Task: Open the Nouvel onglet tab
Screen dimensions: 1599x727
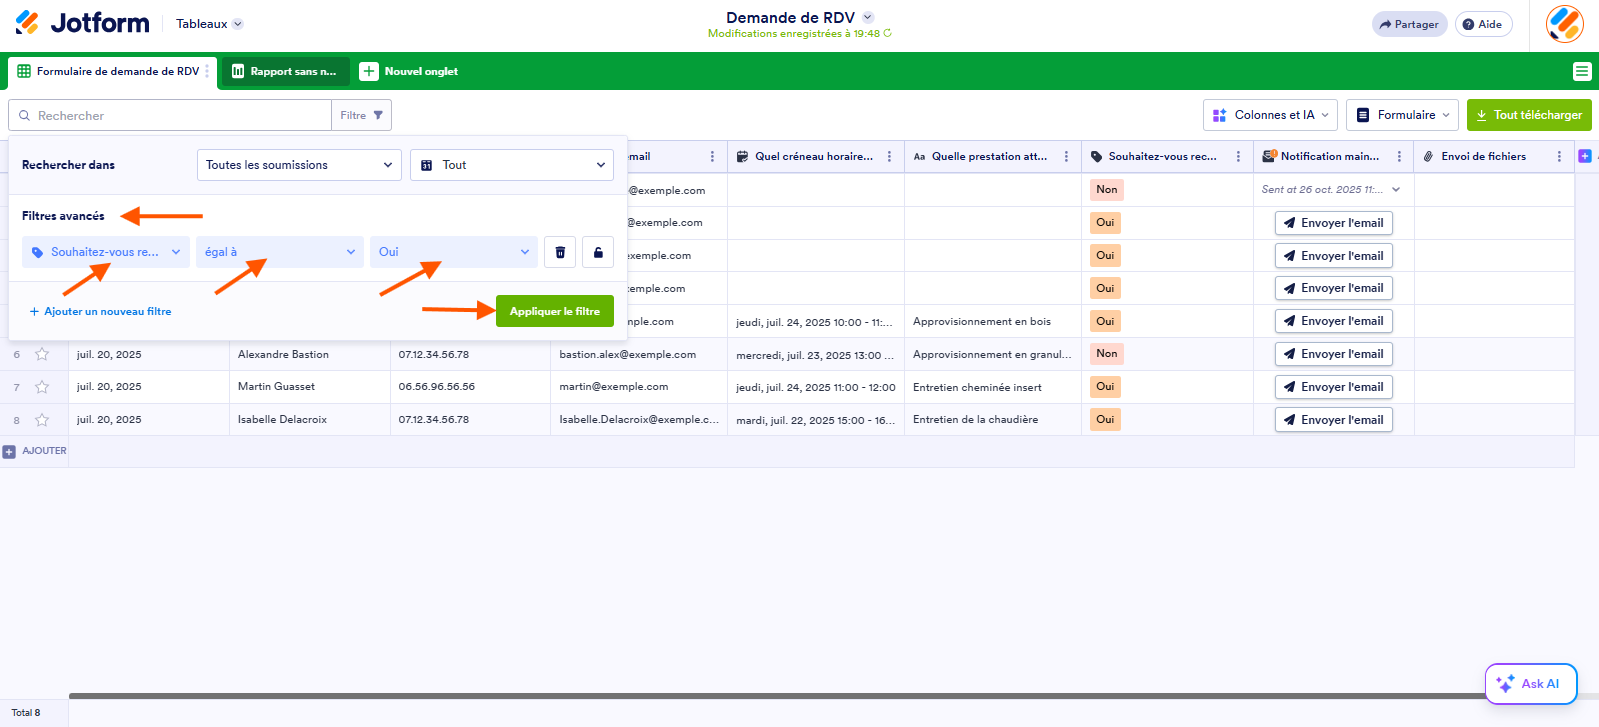Action: tap(409, 71)
